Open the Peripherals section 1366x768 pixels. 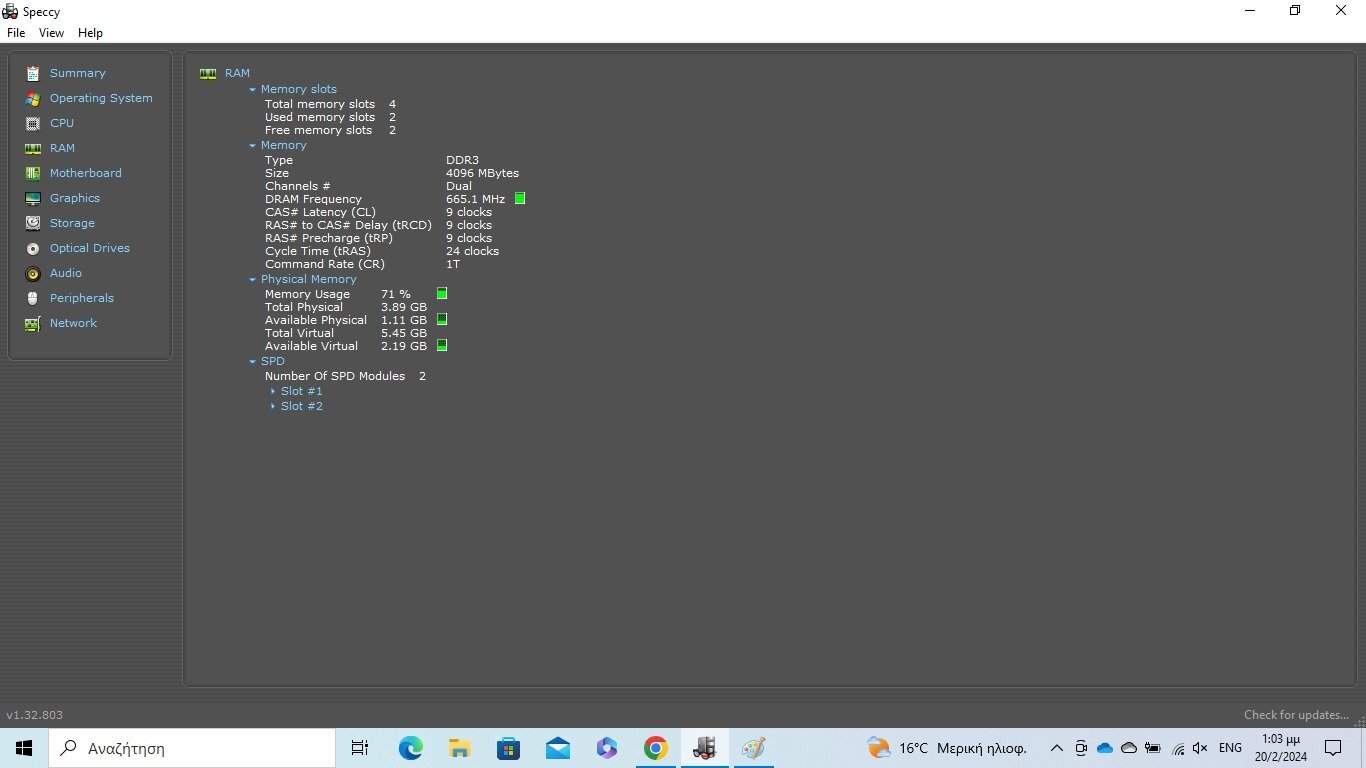click(x=82, y=298)
